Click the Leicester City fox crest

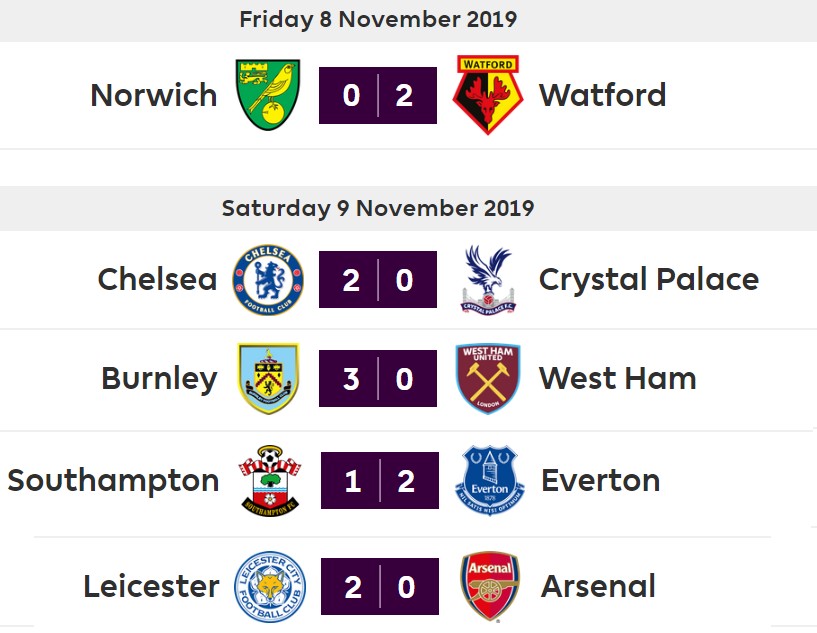(270, 587)
